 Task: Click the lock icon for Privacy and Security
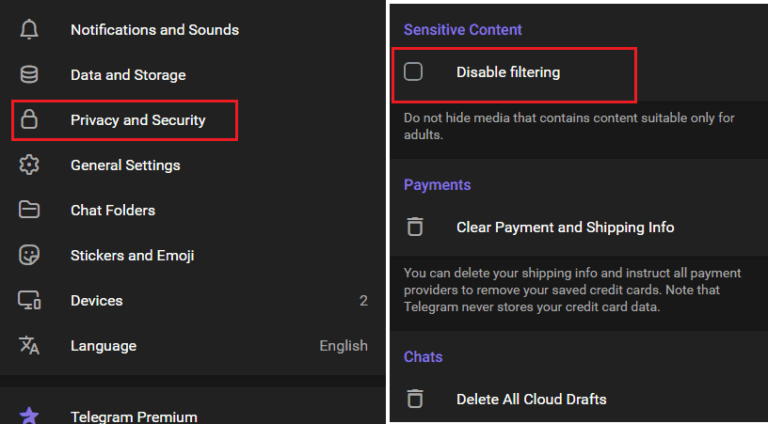tap(29, 120)
